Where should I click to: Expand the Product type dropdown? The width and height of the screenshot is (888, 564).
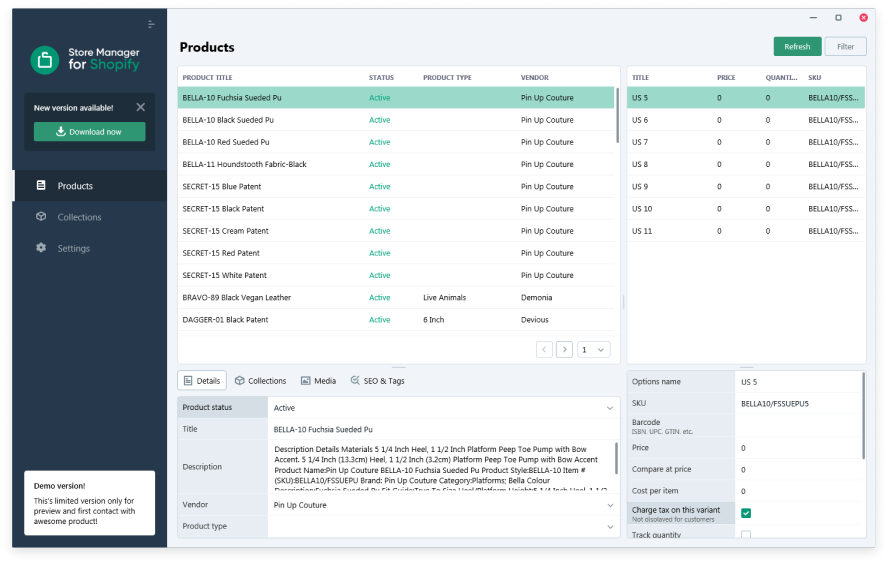coord(610,527)
